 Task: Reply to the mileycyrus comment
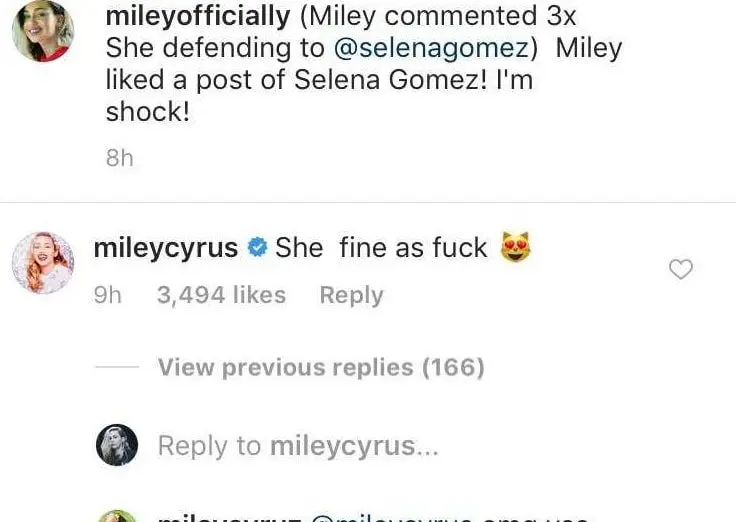point(351,295)
